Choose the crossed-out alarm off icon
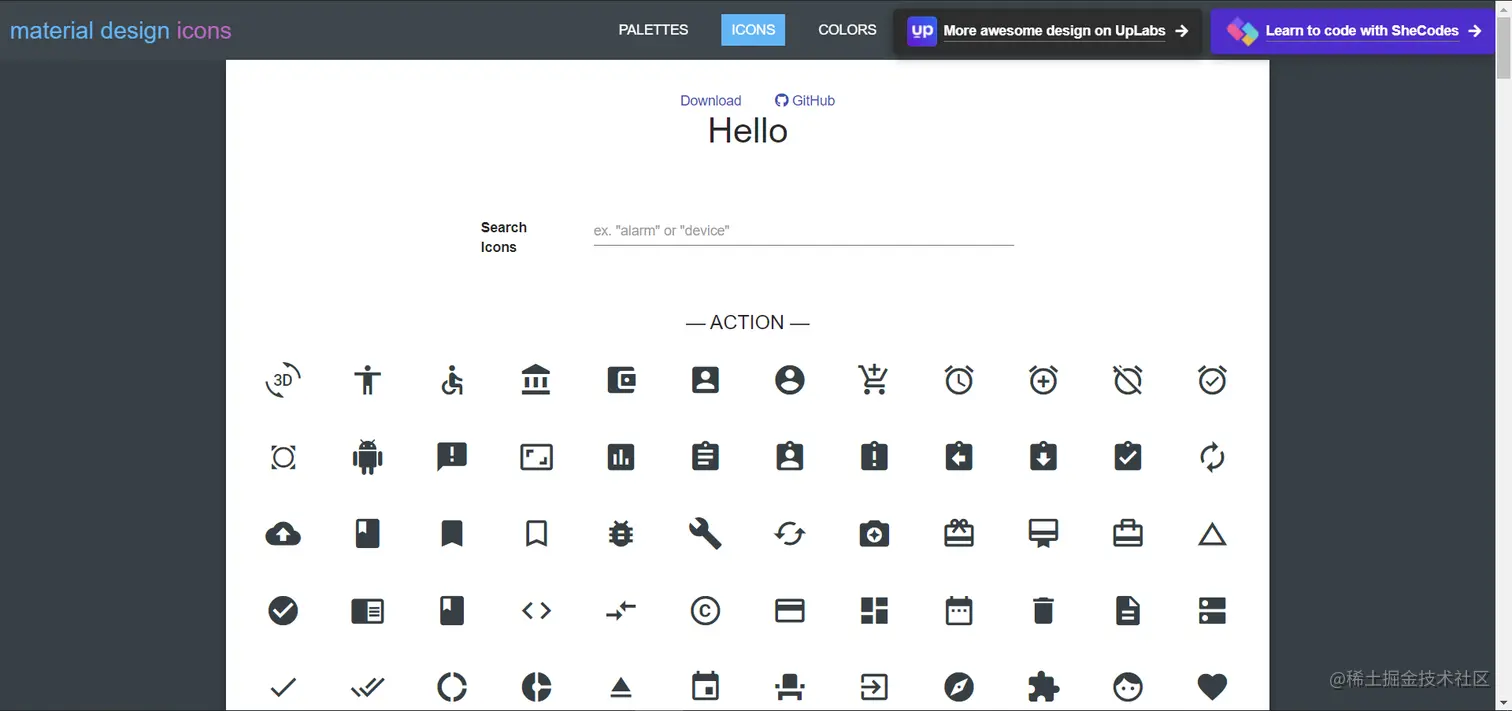The image size is (1512, 711). tap(1128, 380)
